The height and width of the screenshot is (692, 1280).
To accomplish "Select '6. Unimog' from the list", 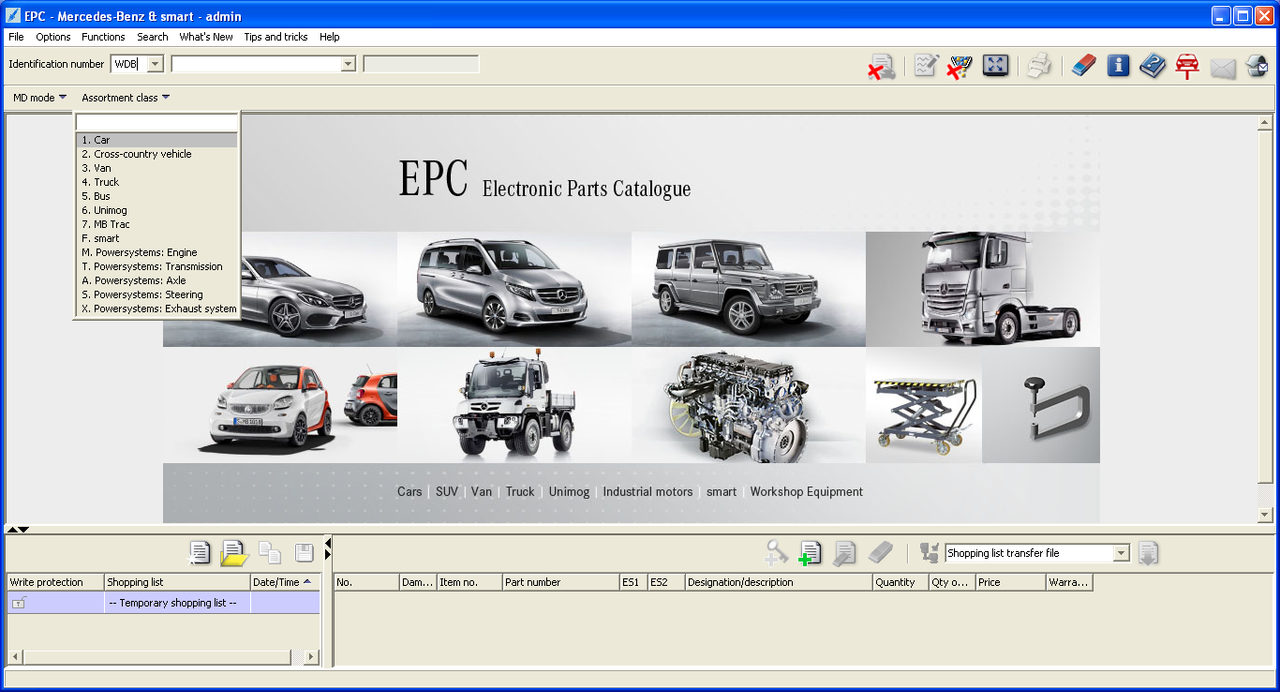I will [157, 210].
